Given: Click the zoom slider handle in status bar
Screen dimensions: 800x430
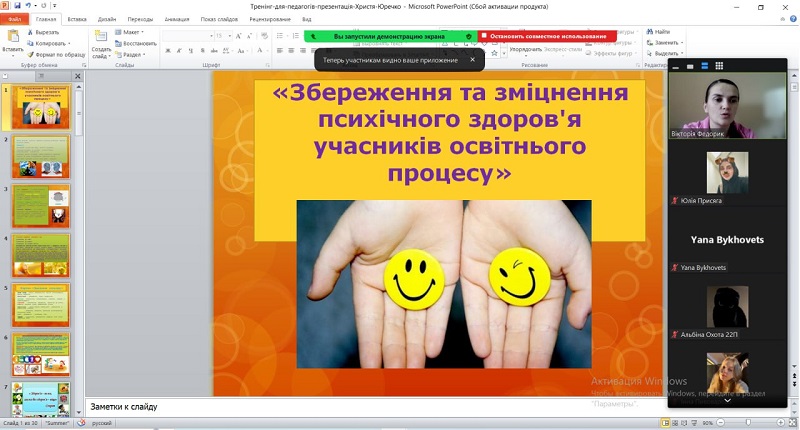Looking at the screenshot, I should click(748, 423).
